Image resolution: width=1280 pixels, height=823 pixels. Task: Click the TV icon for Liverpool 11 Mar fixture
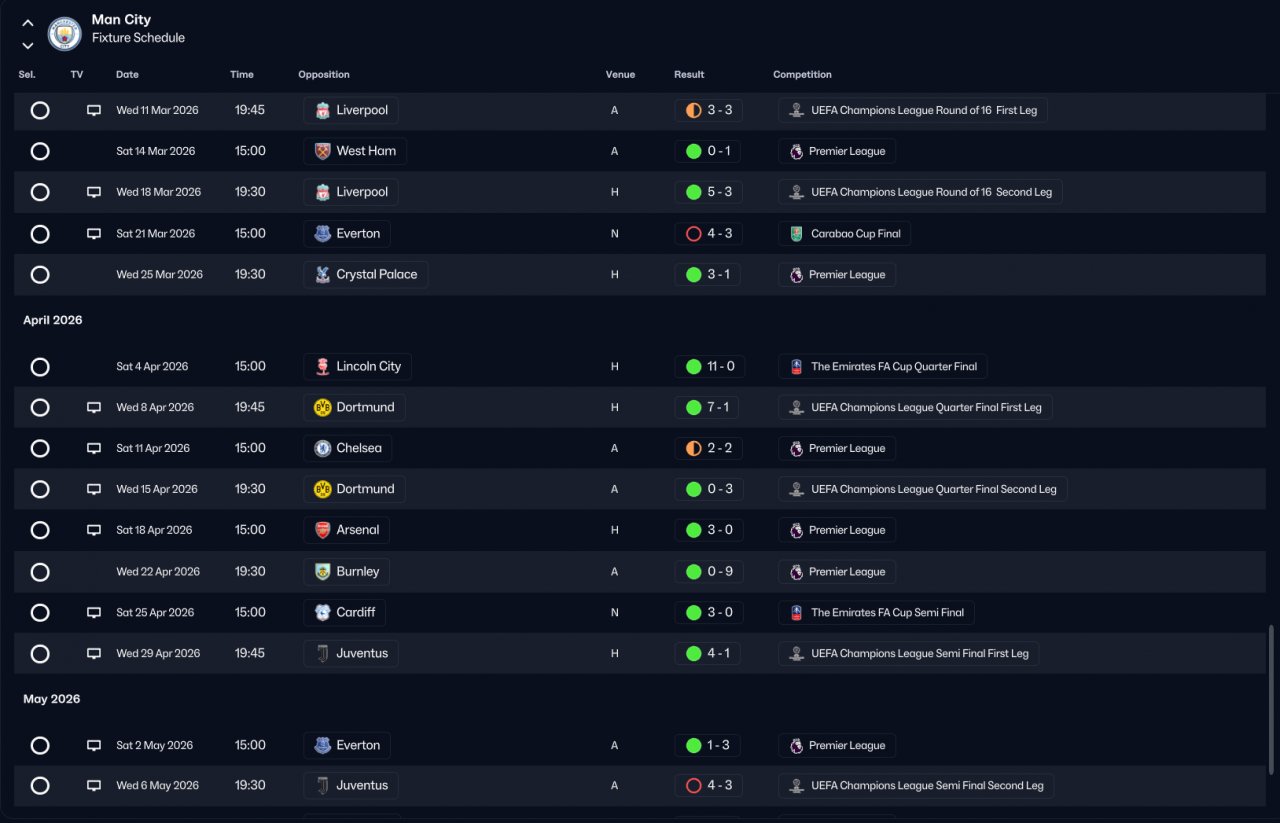point(94,110)
